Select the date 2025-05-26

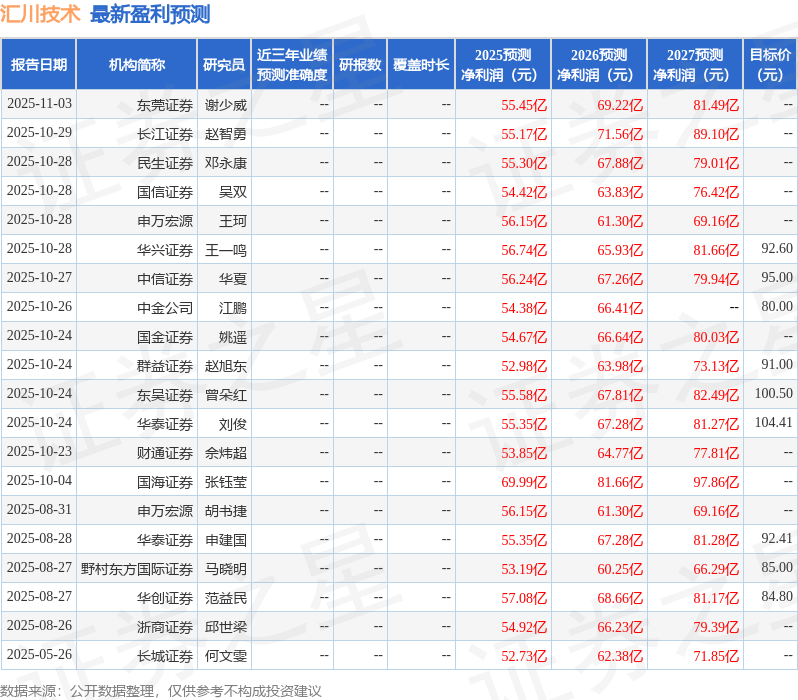pos(39,655)
